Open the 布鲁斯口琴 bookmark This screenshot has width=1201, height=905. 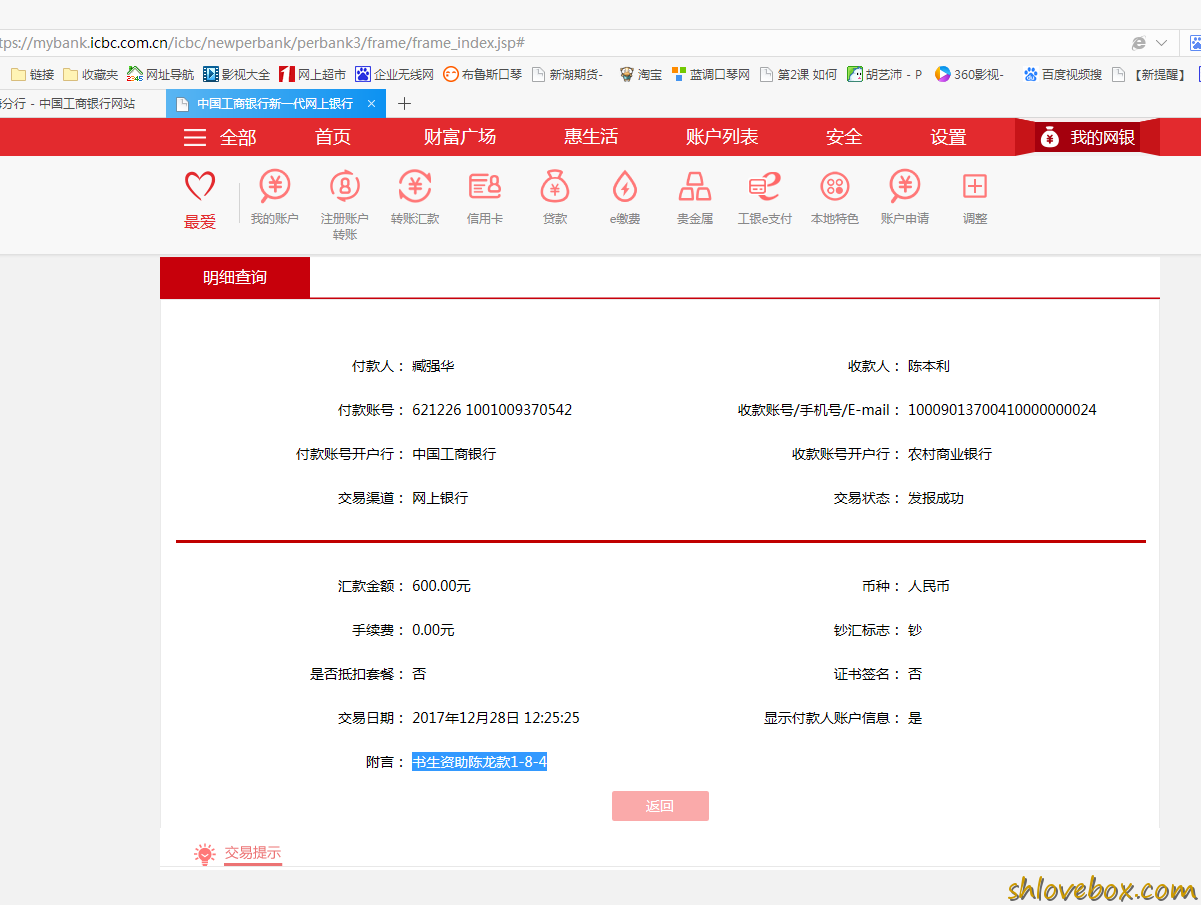482,74
